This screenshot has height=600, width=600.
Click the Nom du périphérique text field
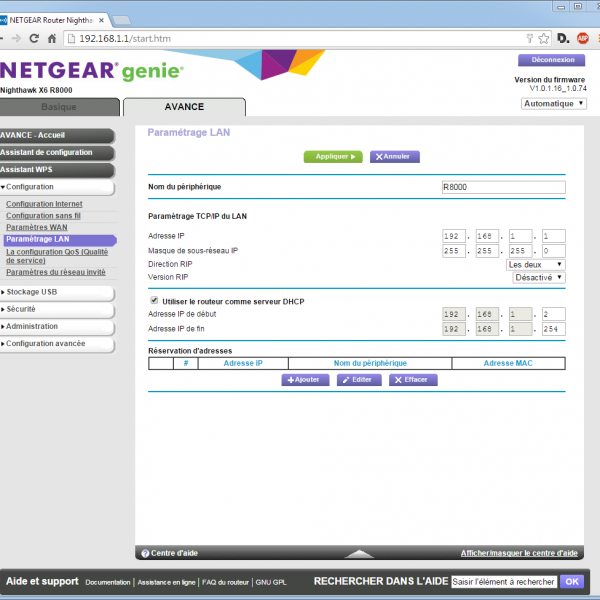[503, 187]
